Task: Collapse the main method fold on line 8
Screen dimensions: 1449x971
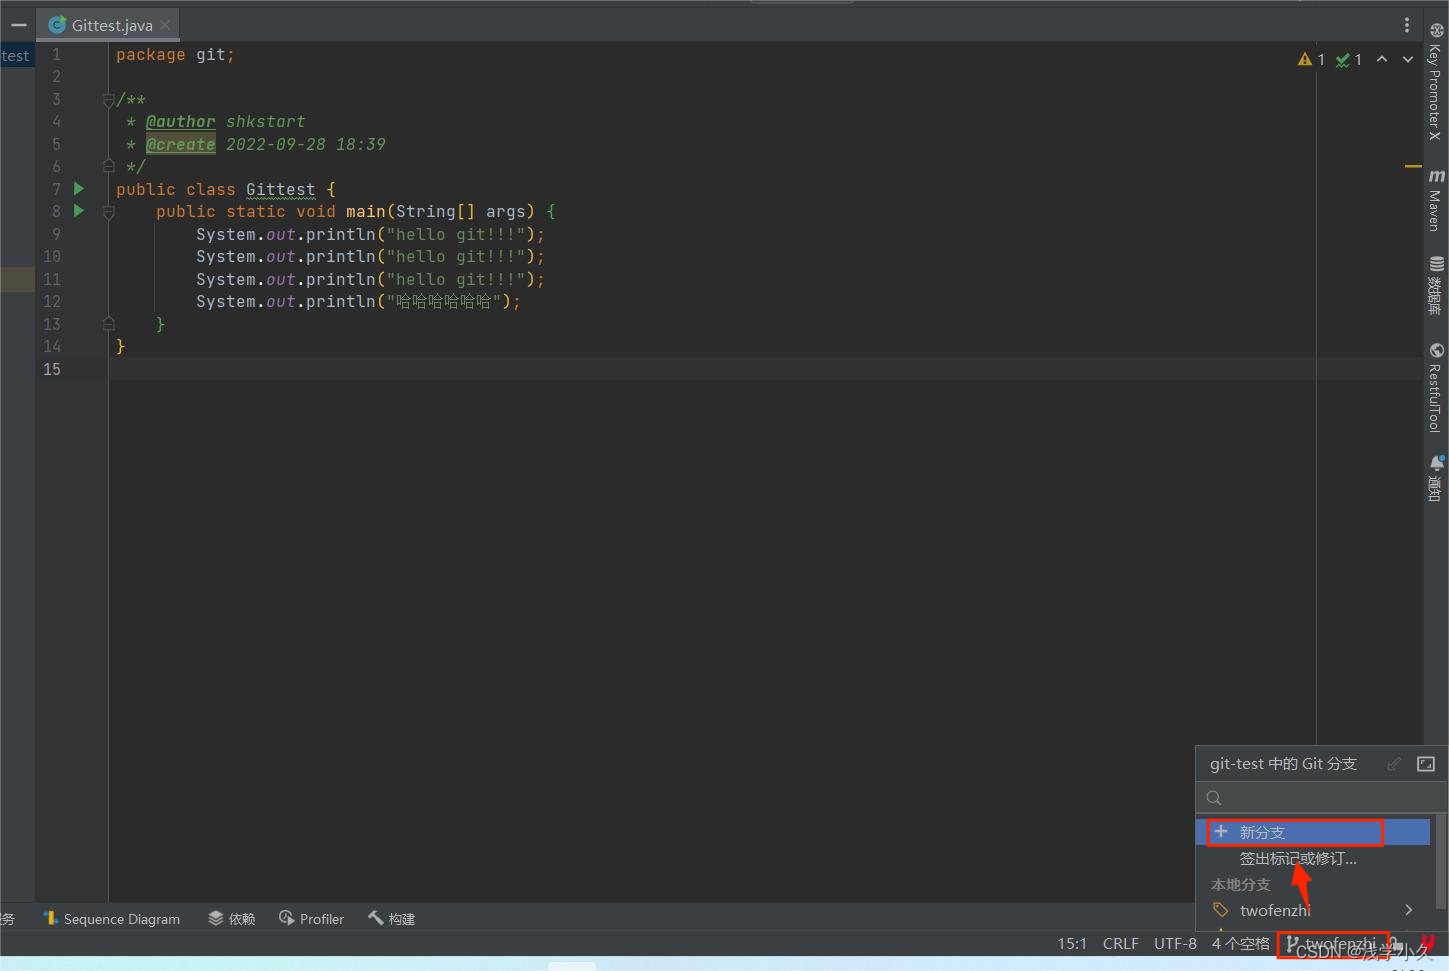Action: coord(108,212)
